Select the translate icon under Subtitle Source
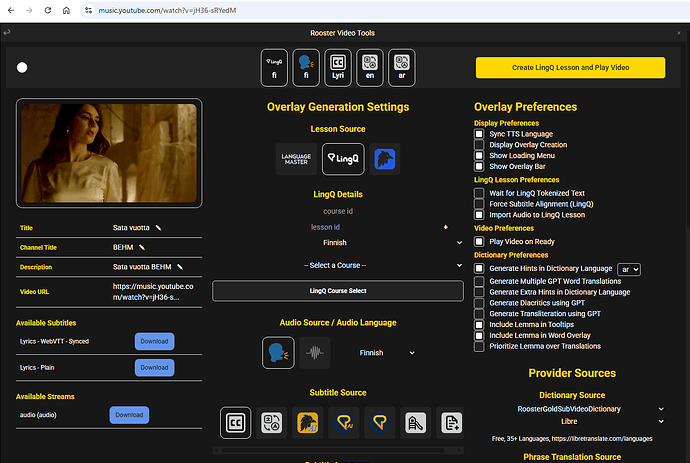The height and width of the screenshot is (463, 690). [x=272, y=423]
